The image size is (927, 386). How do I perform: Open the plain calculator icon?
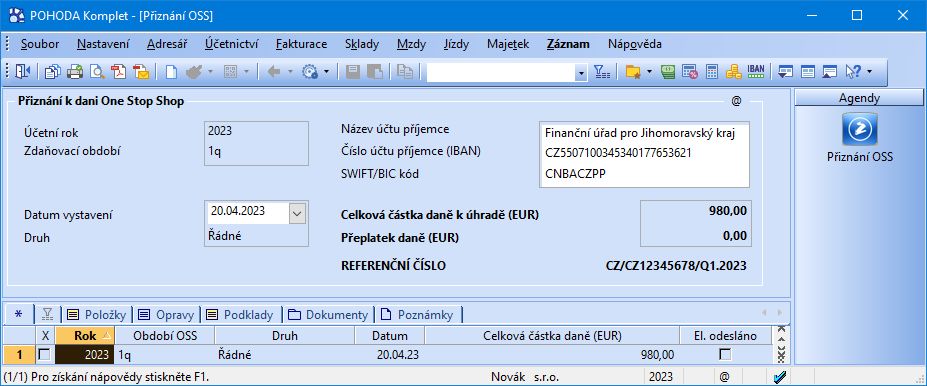pos(712,72)
